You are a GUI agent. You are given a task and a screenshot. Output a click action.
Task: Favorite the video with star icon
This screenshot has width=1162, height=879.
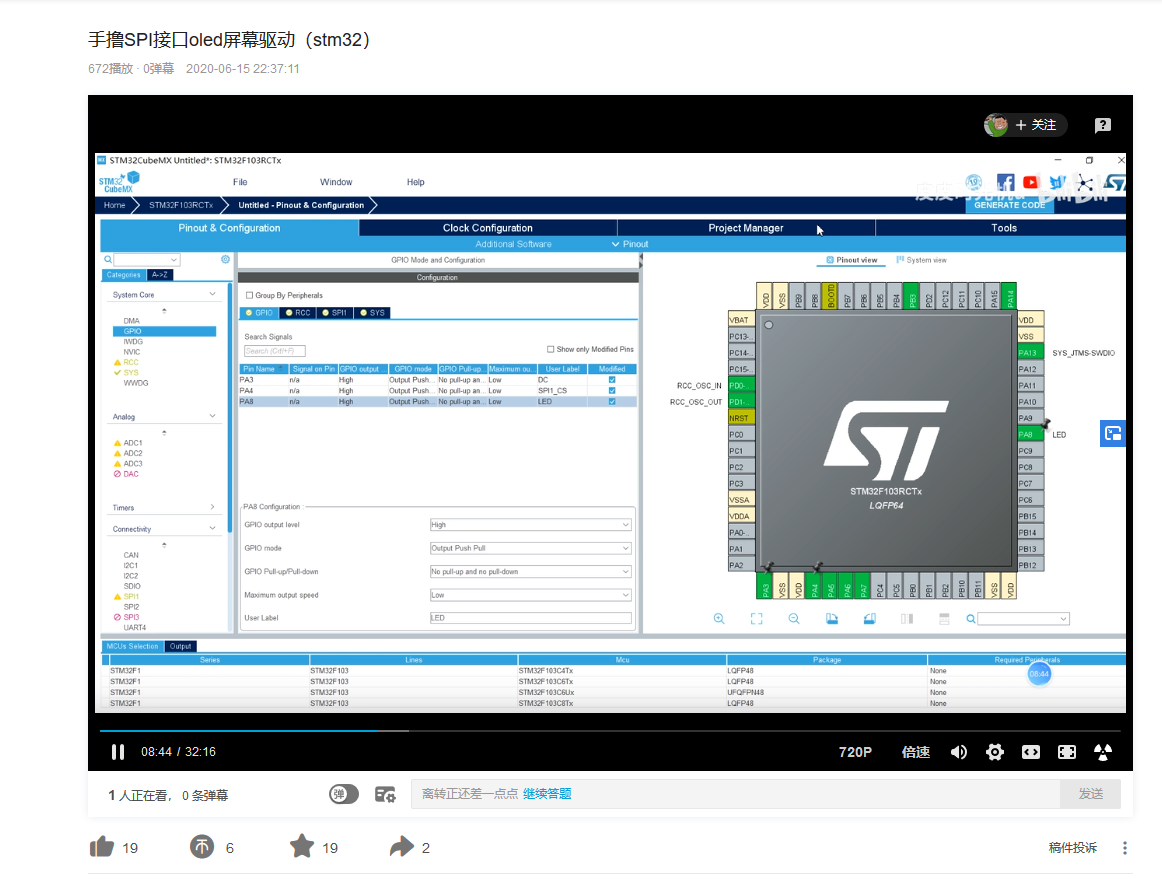point(302,846)
